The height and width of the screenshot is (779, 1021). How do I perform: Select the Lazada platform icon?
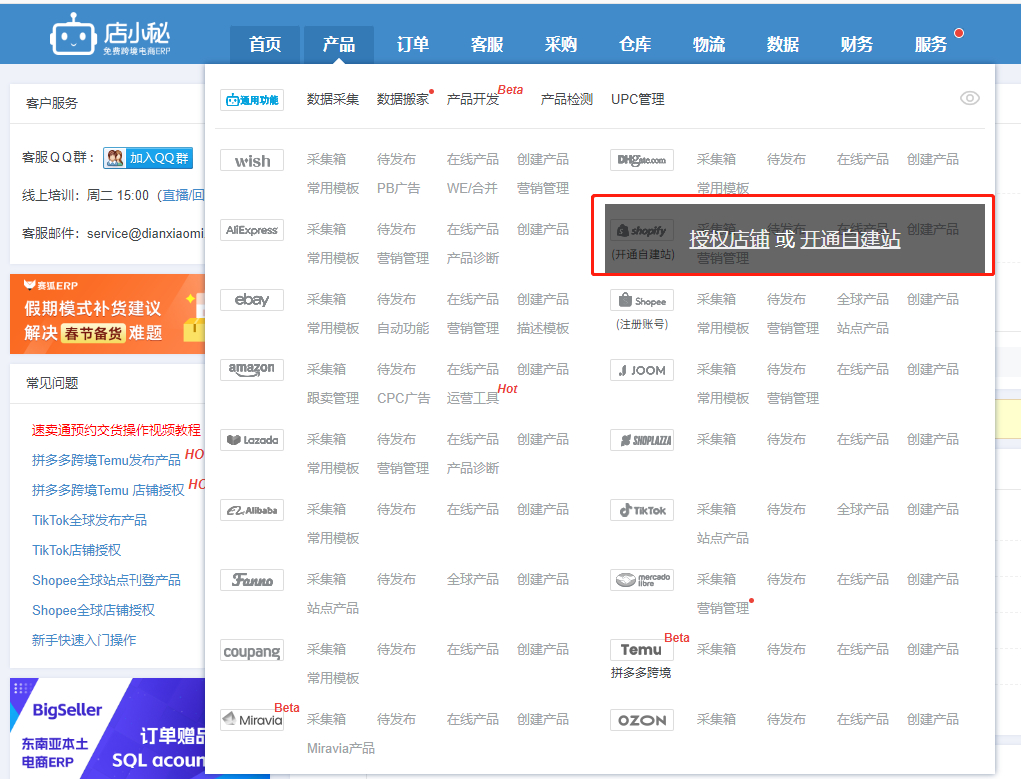[251, 439]
